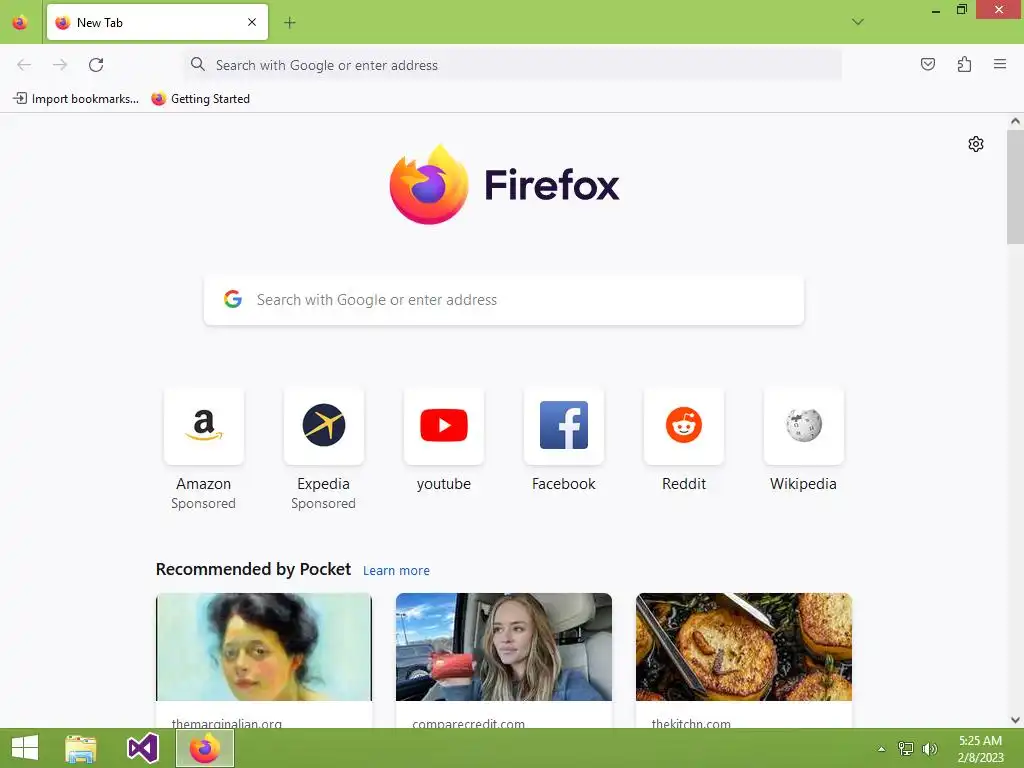Open a new tab with plus button

coord(289,23)
